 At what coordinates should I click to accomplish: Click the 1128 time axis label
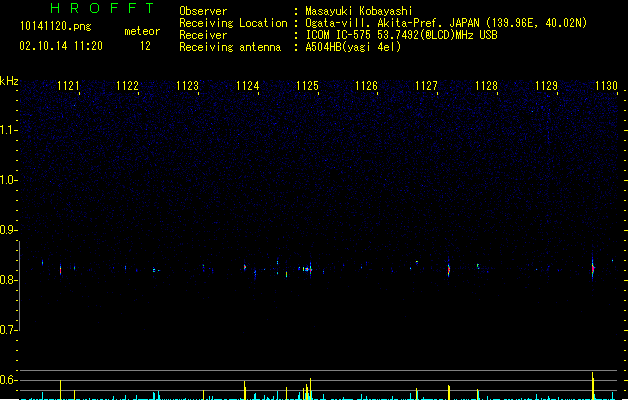coord(486,86)
